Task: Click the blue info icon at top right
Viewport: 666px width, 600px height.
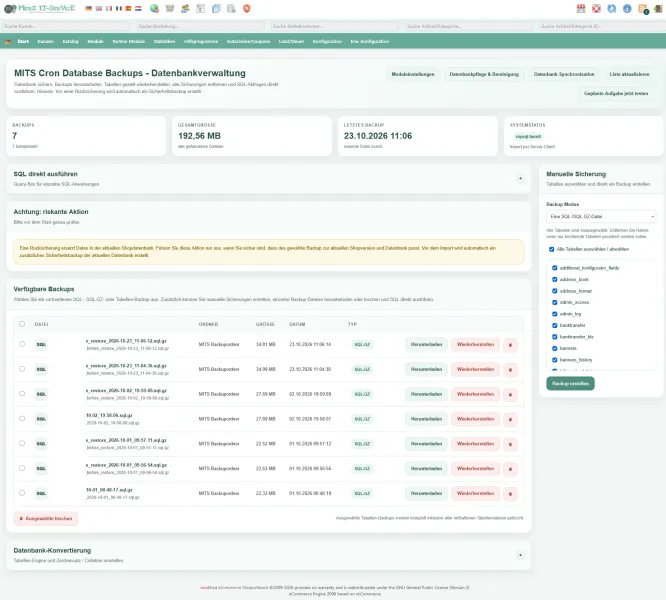Action: coord(627,8)
